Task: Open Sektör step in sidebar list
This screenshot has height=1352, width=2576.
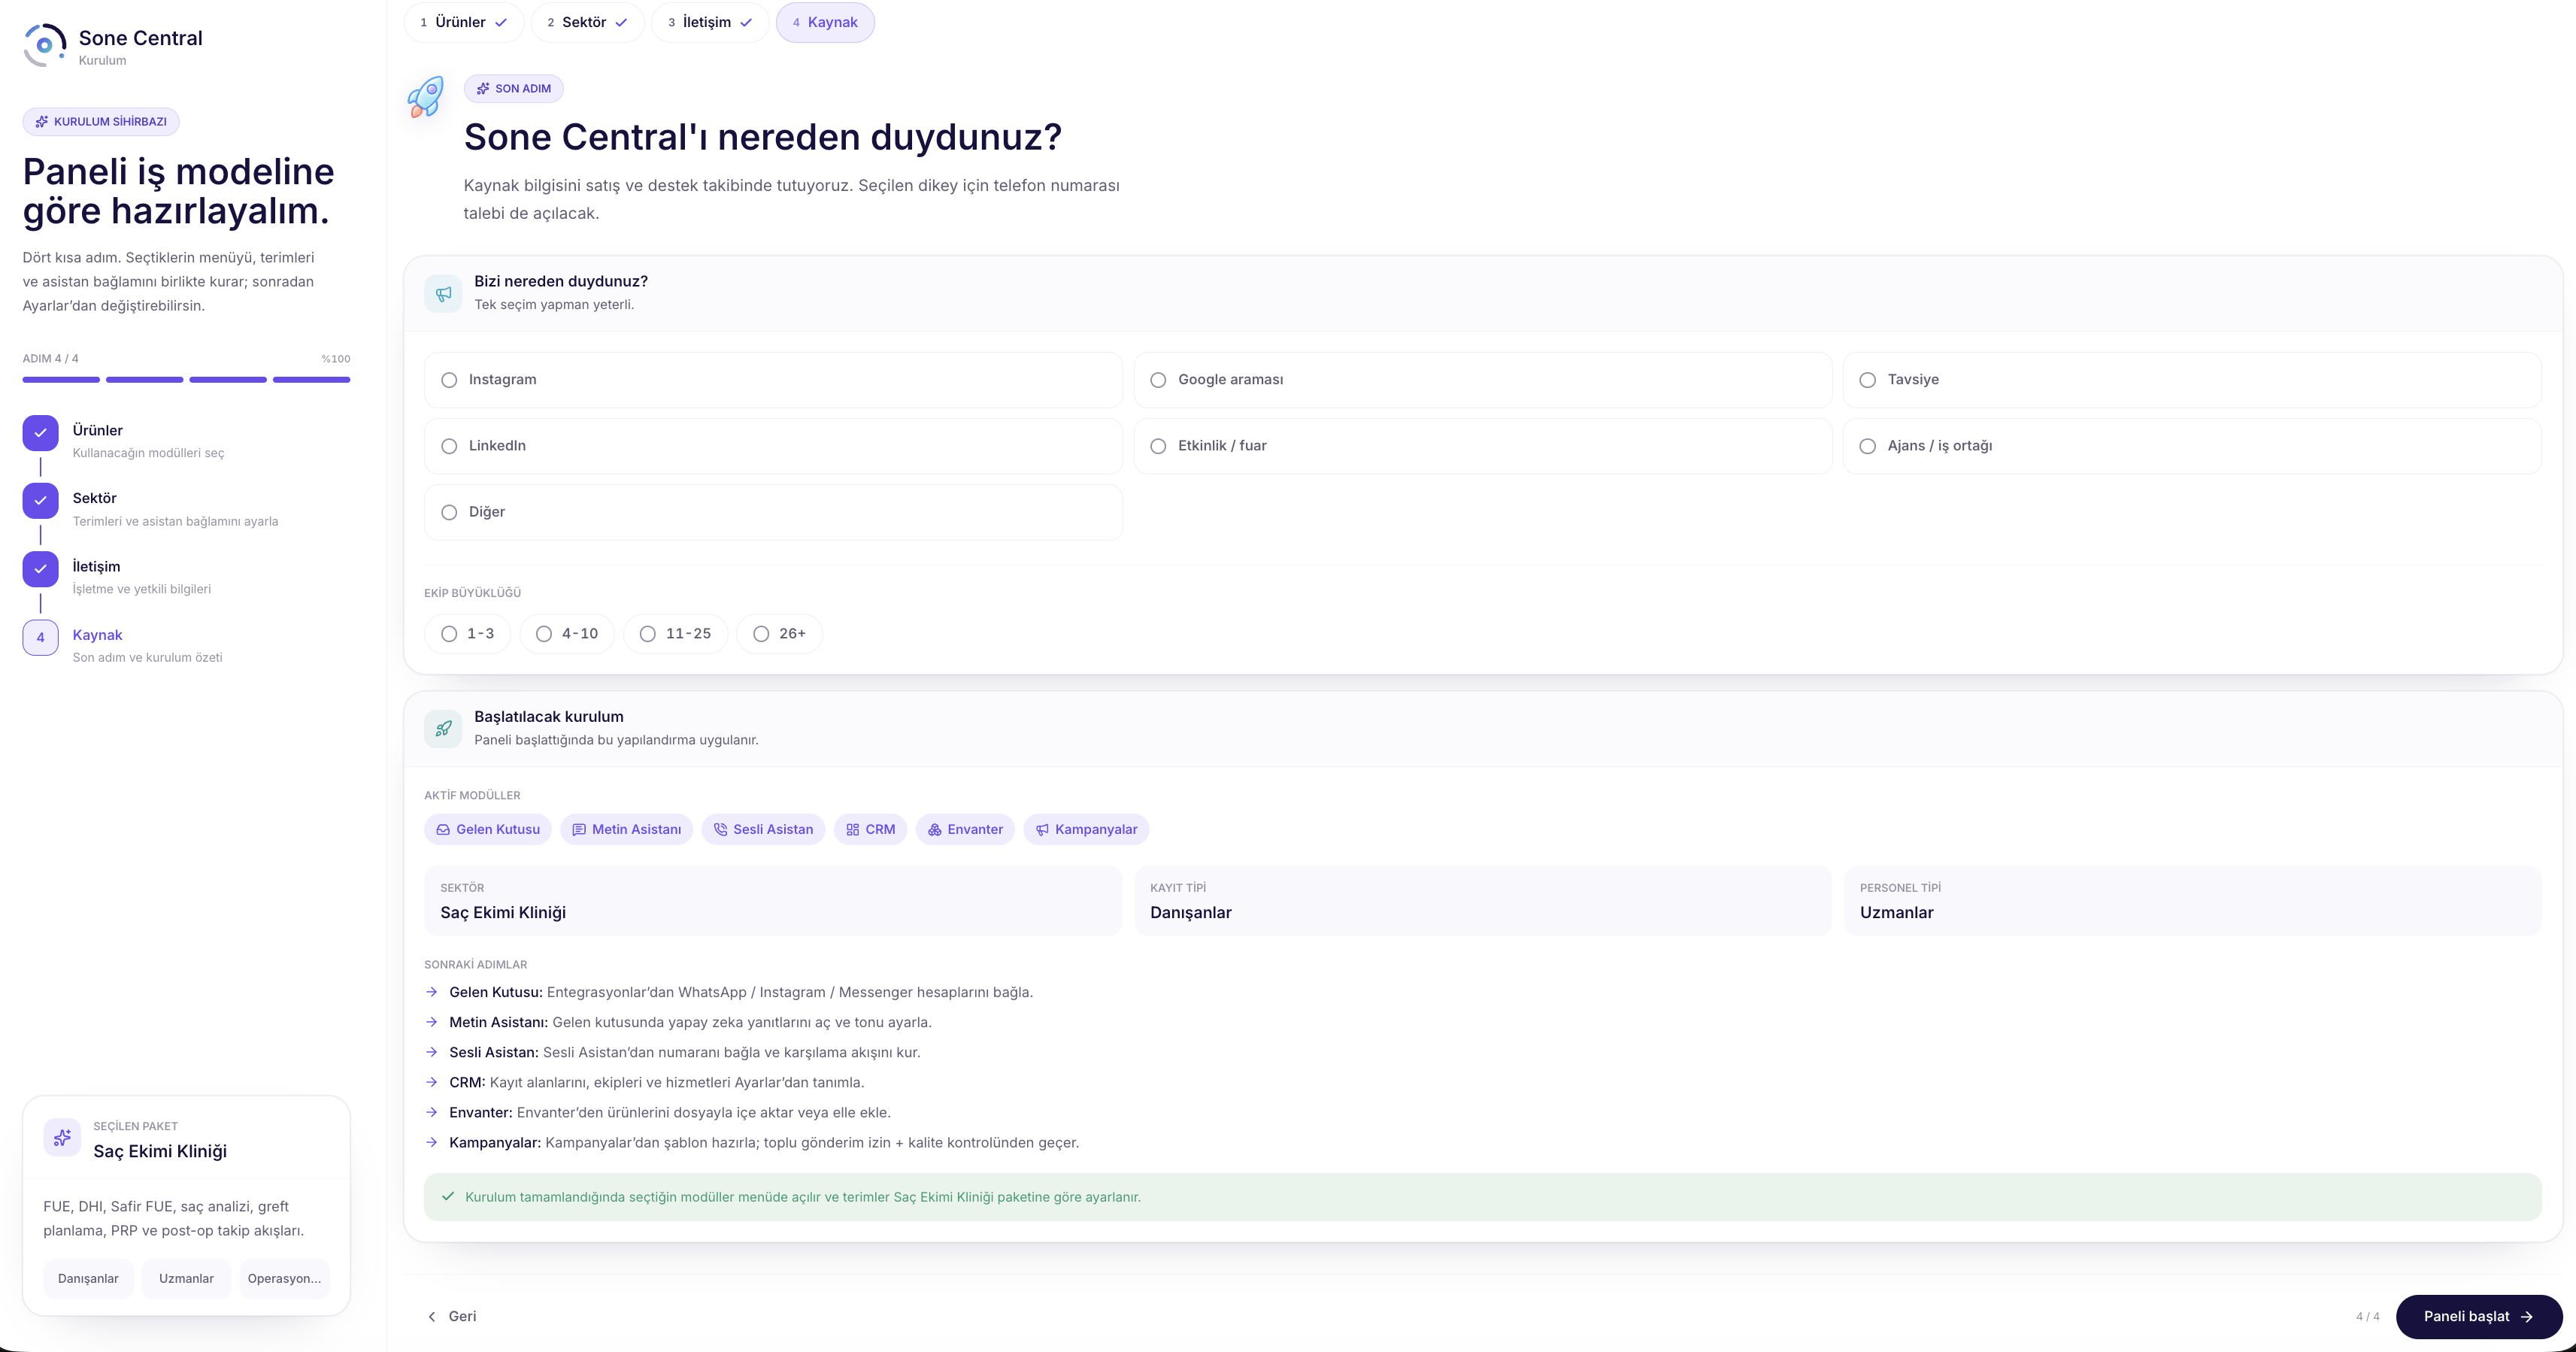Action: [x=186, y=509]
